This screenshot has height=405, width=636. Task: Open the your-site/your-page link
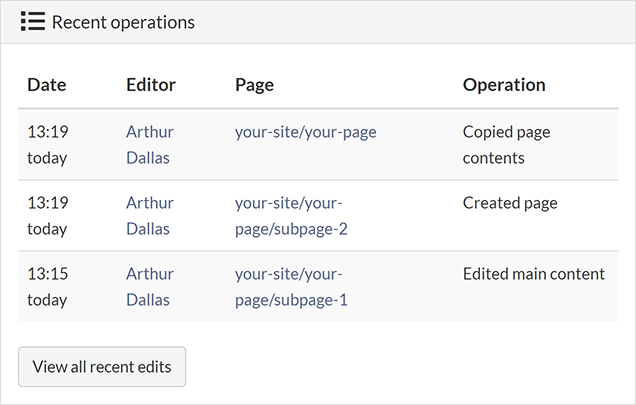coord(305,132)
